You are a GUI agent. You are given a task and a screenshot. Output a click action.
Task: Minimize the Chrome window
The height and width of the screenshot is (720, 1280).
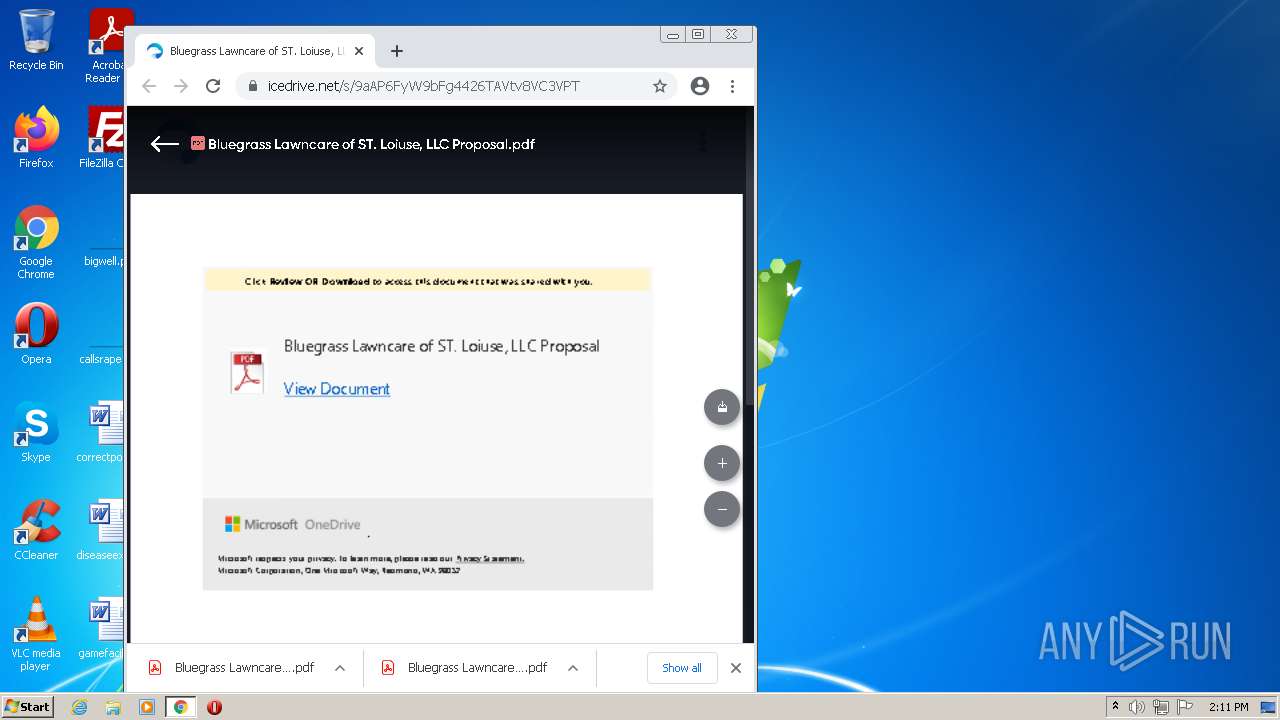coord(673,34)
